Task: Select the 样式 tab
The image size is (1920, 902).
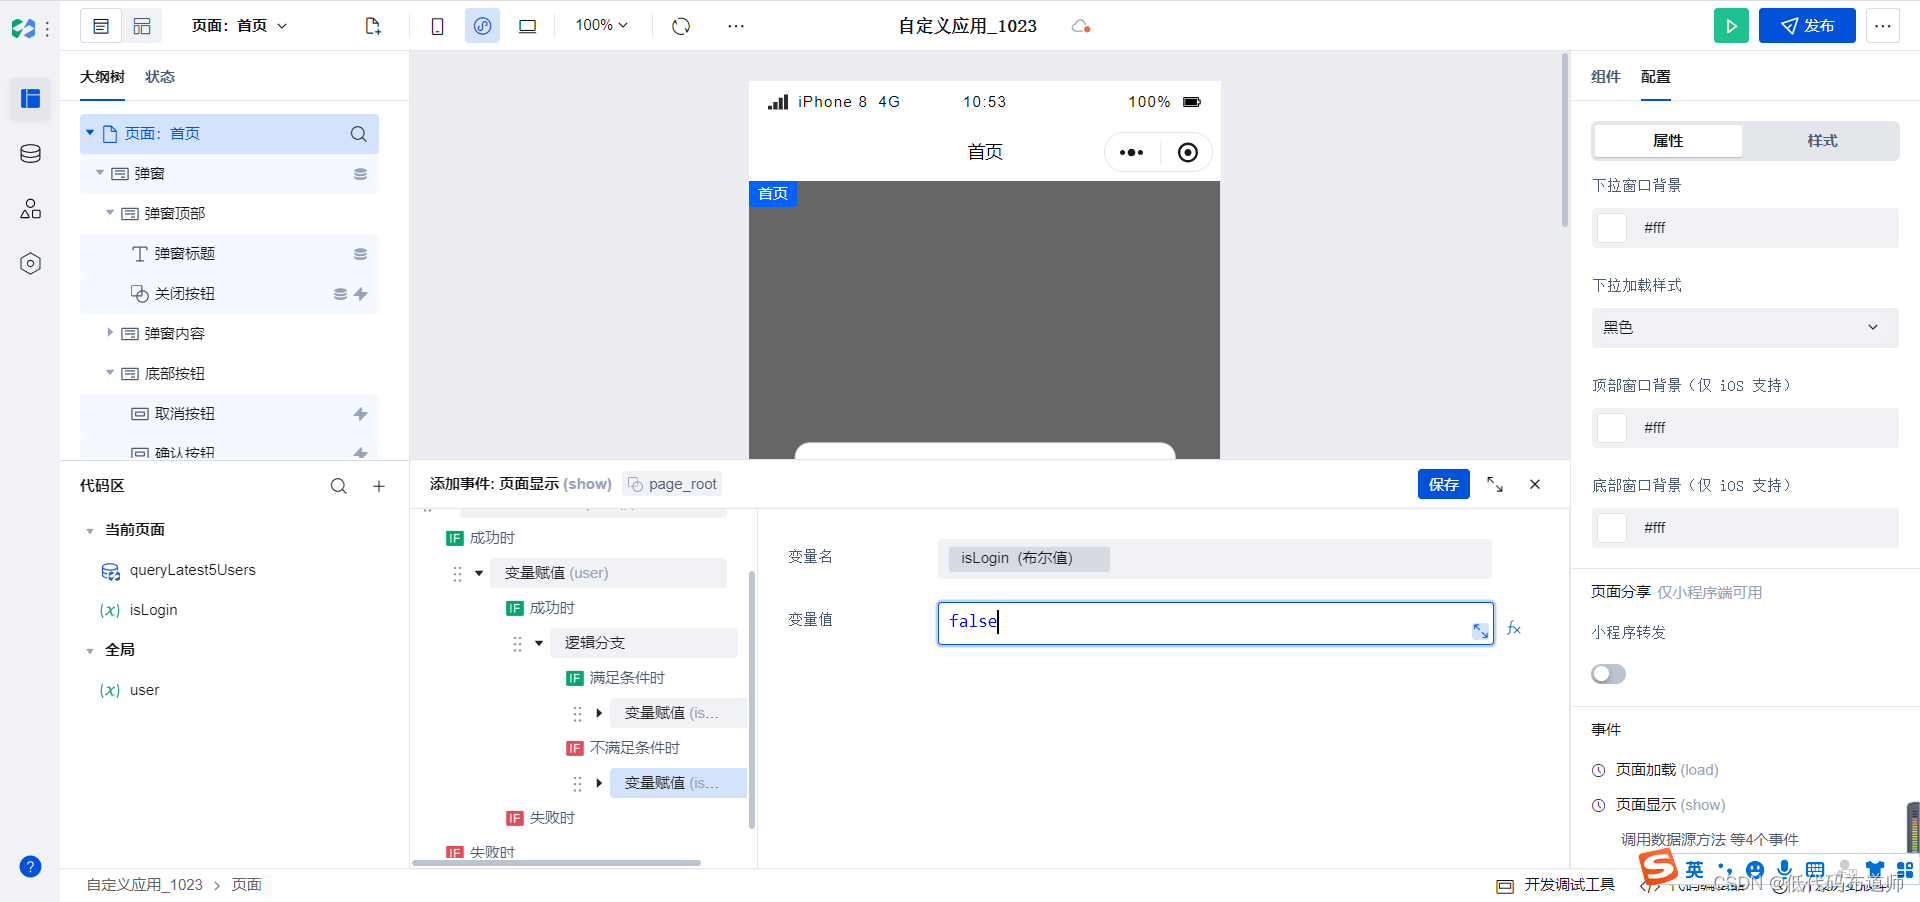Action: point(1822,141)
